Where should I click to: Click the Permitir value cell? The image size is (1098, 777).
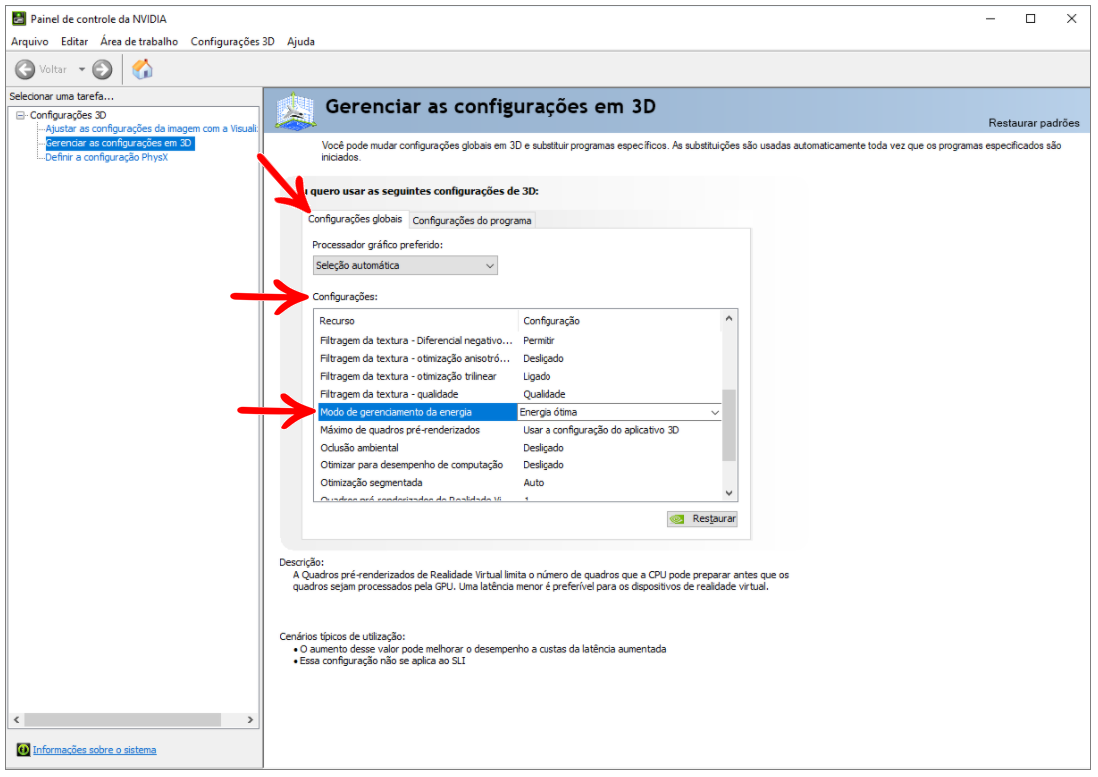[x=538, y=341]
